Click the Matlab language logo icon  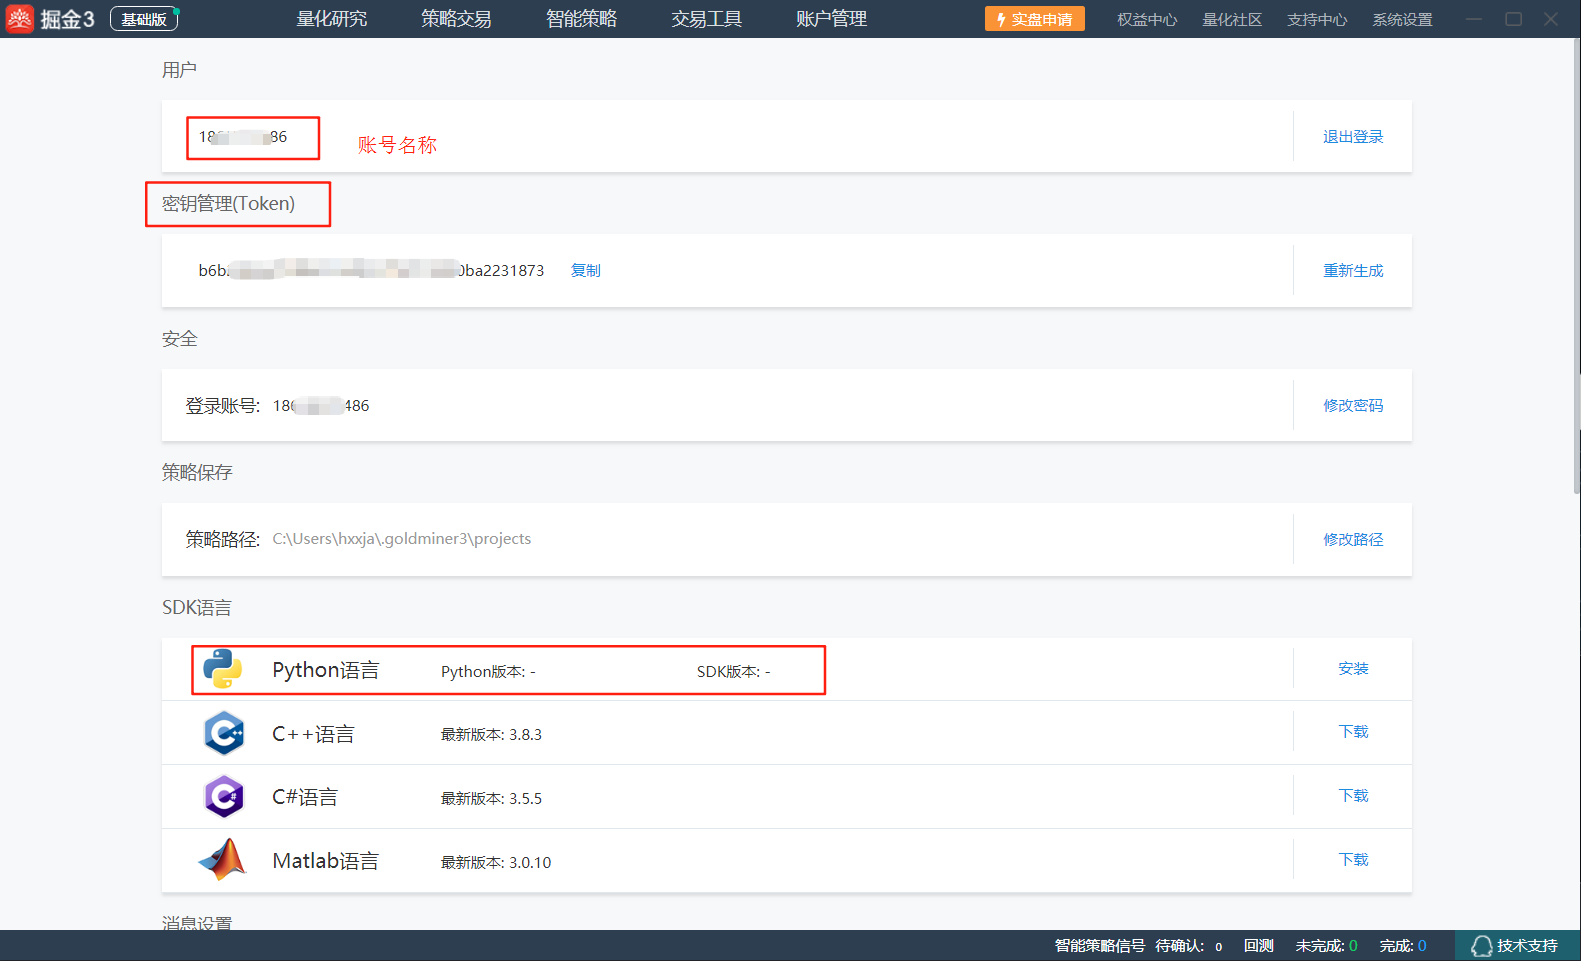222,860
